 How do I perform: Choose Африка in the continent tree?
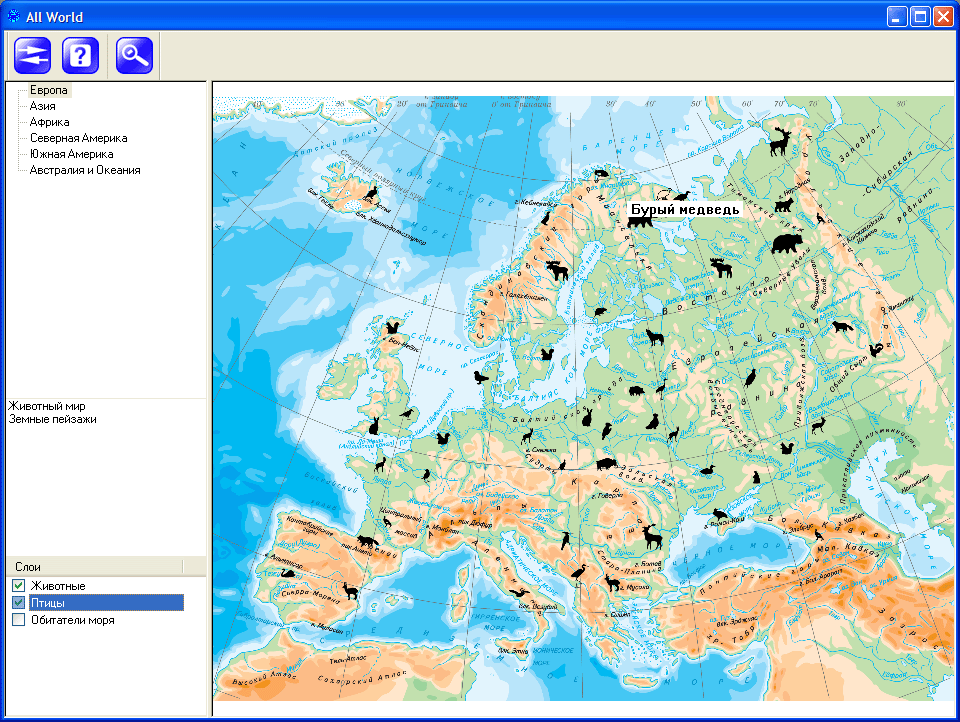coord(49,122)
